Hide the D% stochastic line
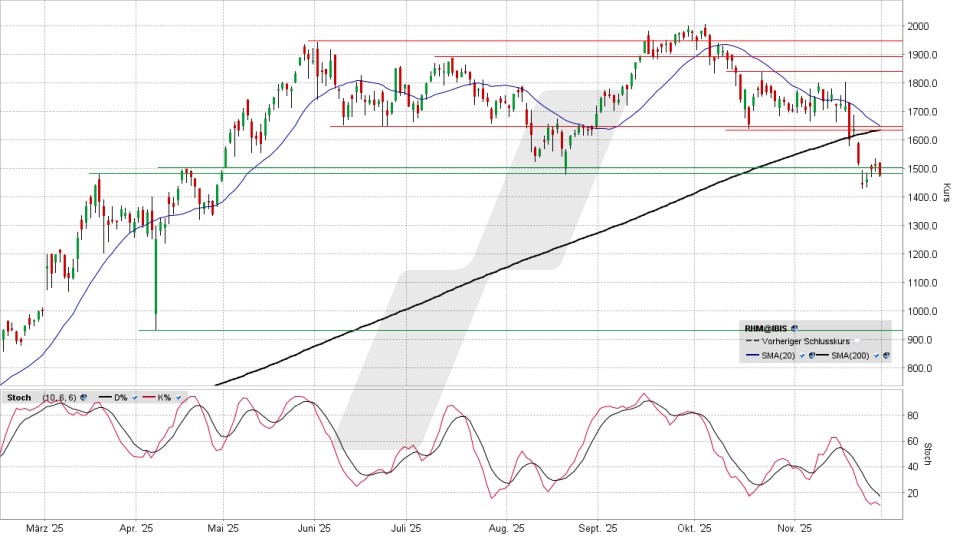Viewport: 960px width, 540px height. [134, 398]
